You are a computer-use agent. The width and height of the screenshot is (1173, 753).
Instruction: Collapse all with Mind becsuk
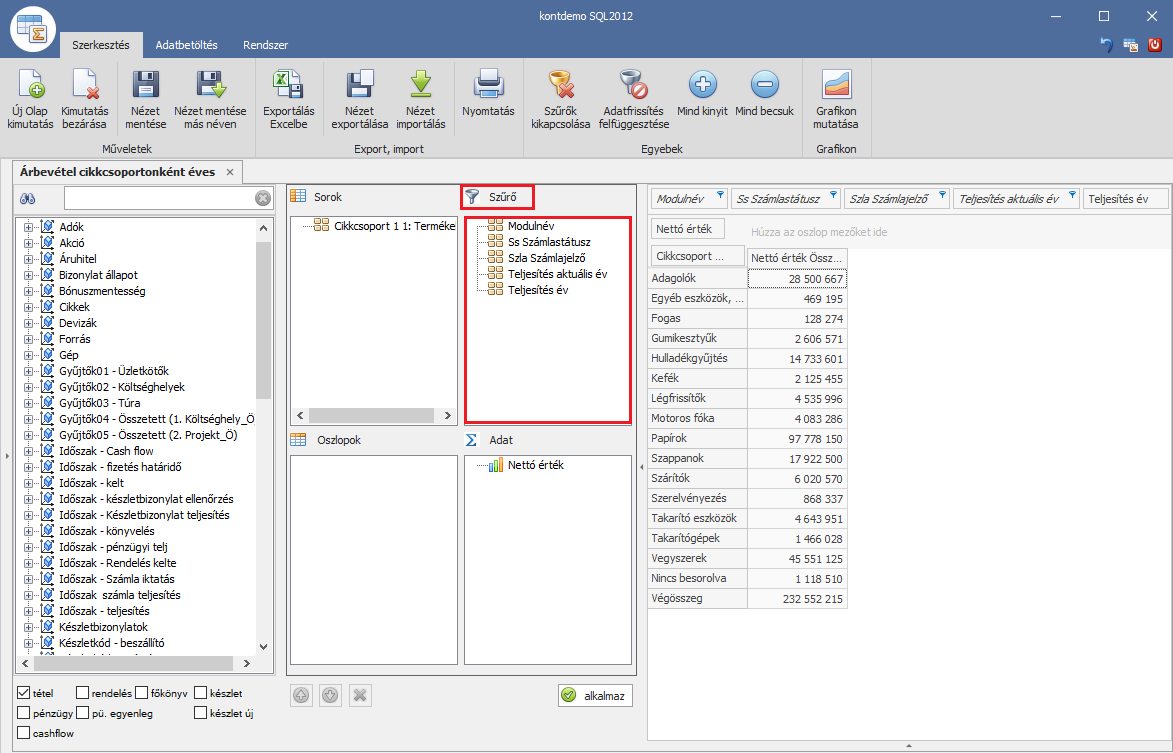coord(764,86)
